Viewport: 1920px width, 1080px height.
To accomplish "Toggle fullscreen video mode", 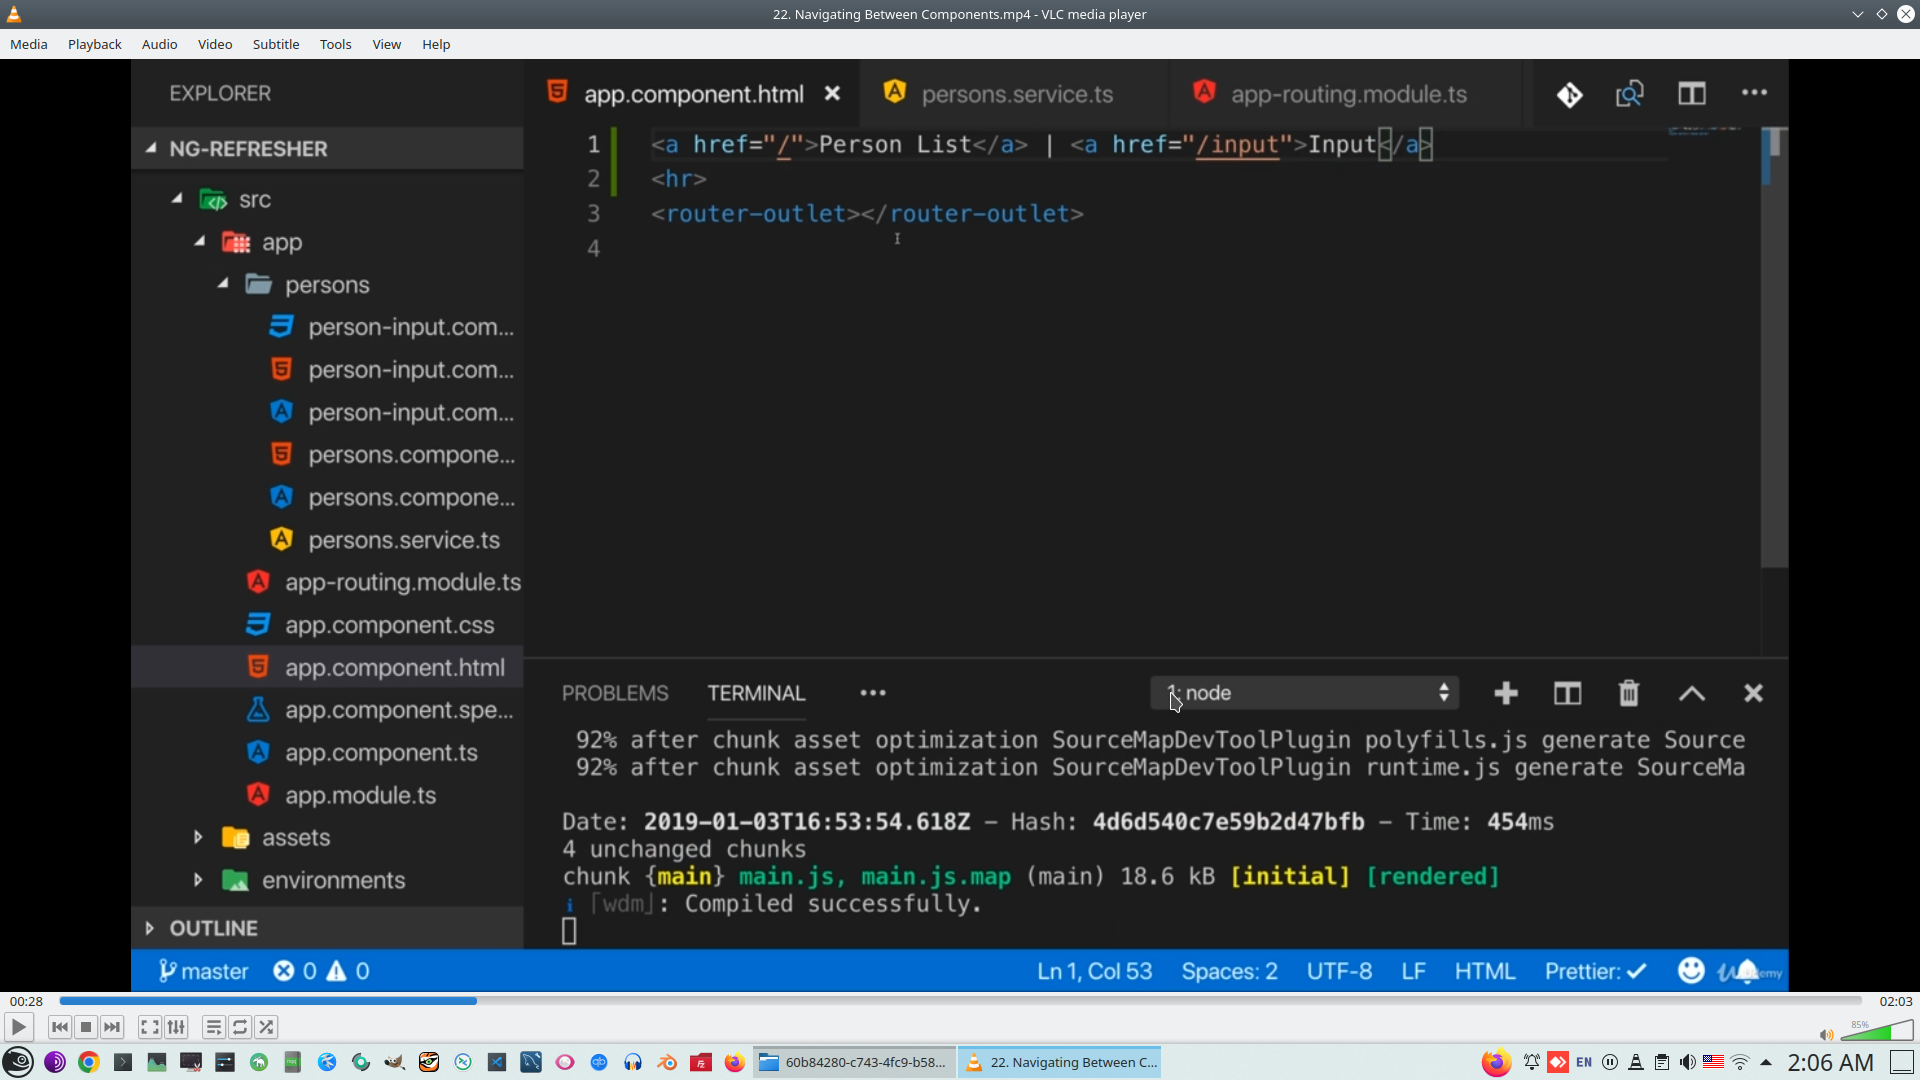I will [150, 1027].
